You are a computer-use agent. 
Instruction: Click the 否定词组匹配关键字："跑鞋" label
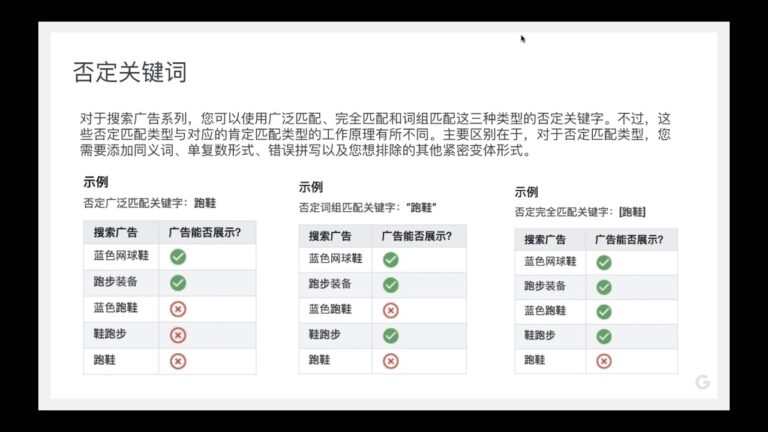click(x=367, y=207)
